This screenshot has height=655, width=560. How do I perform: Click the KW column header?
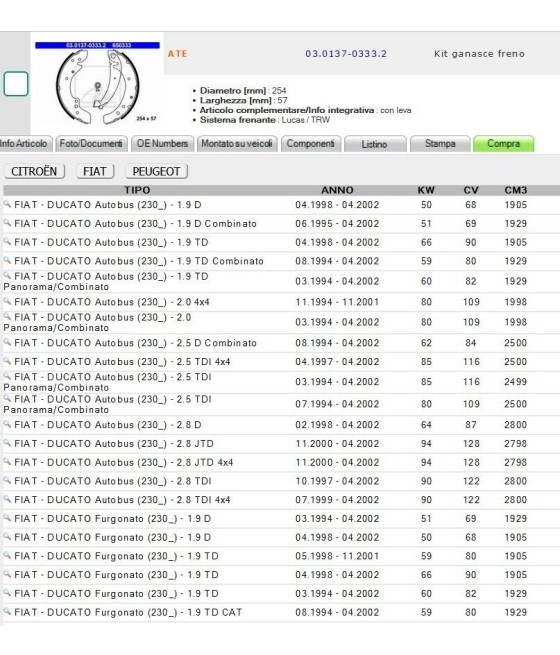[x=426, y=190]
